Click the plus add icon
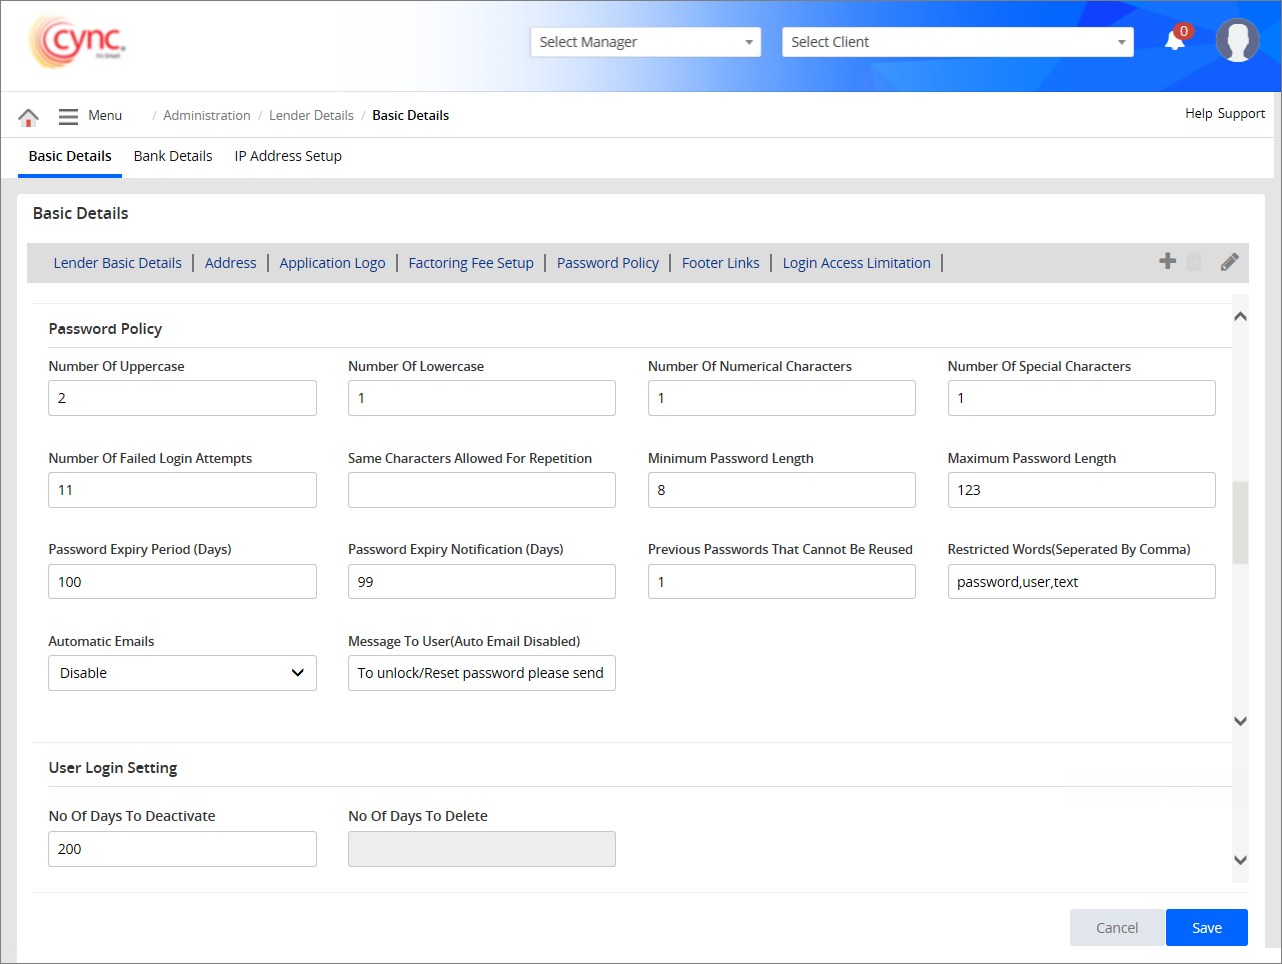Viewport: 1282px width, 964px height. click(x=1167, y=262)
